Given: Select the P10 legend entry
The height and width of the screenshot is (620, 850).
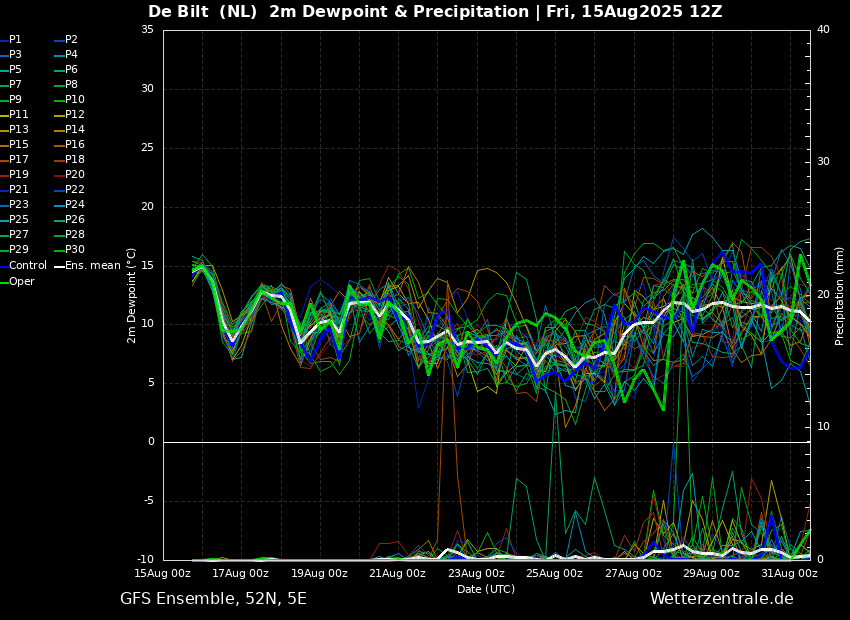Looking at the screenshot, I should pos(74,100).
